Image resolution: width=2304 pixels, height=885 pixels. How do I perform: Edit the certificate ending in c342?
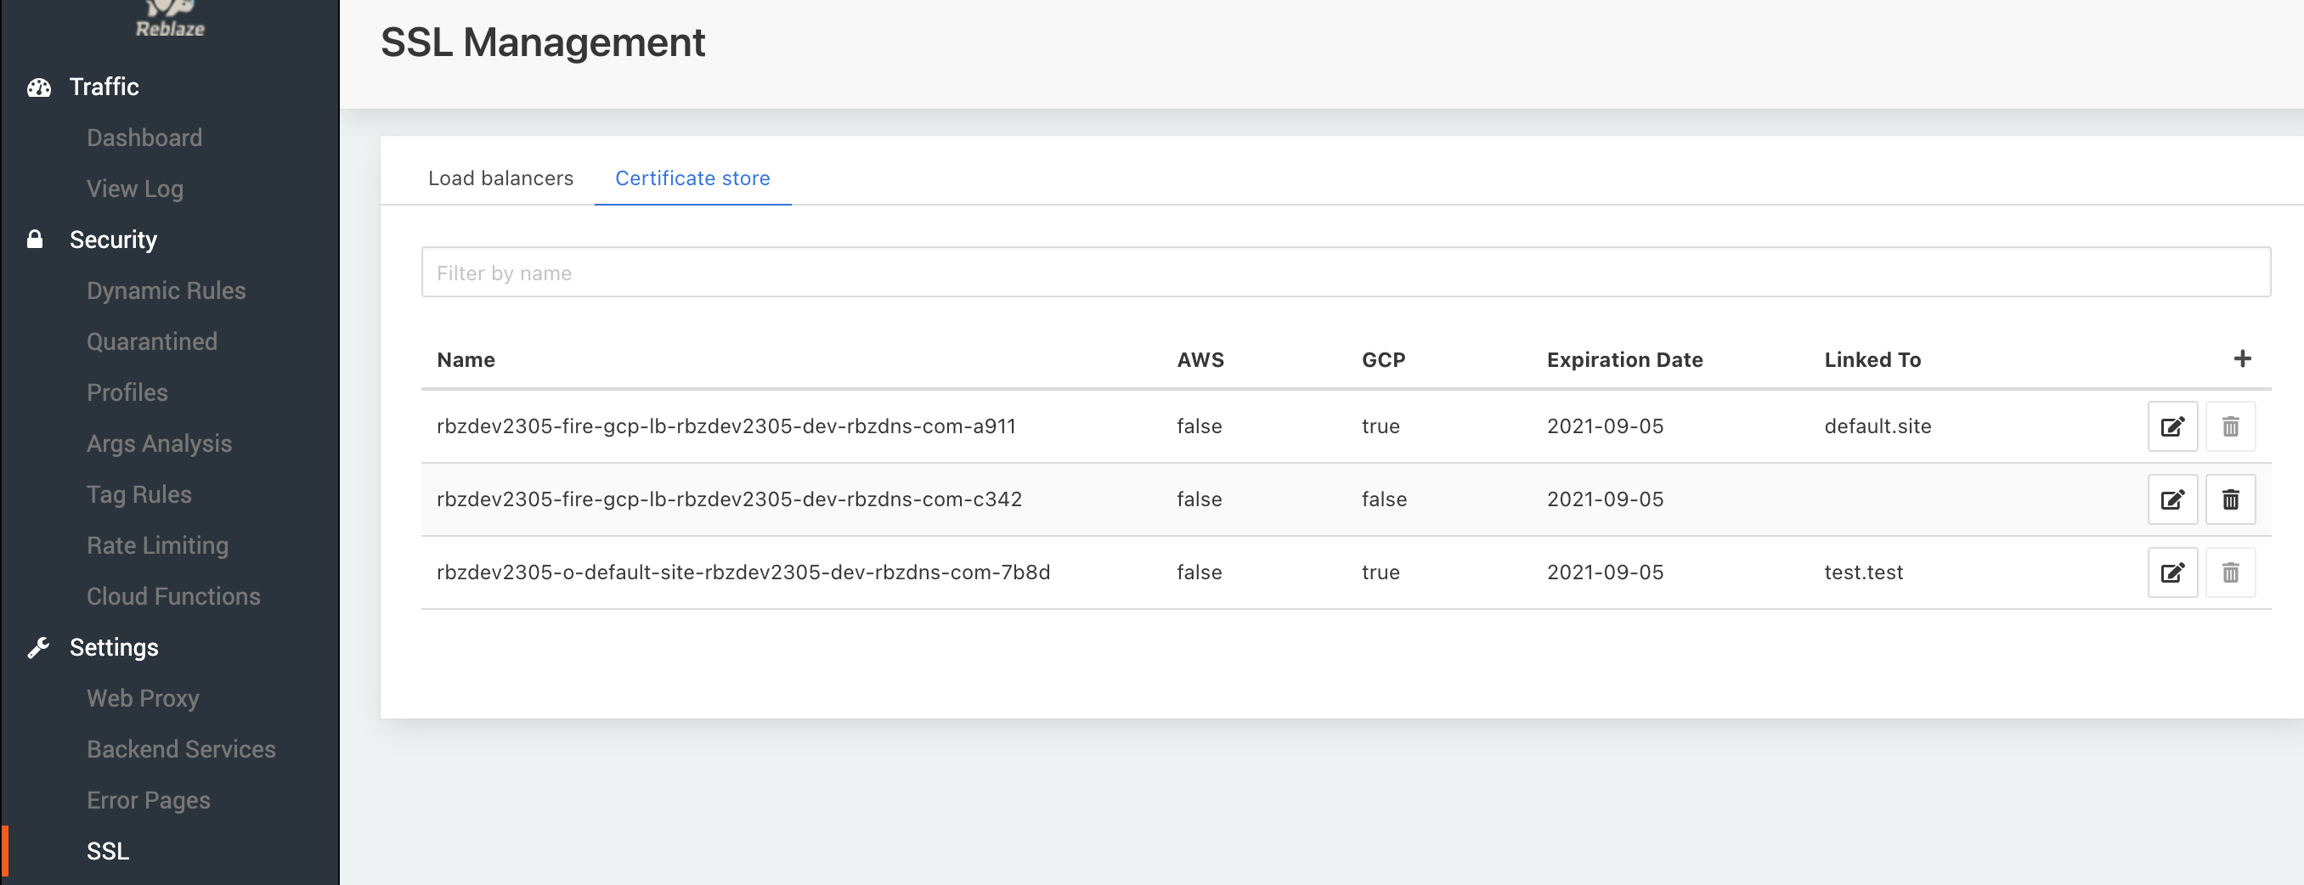[2172, 500]
